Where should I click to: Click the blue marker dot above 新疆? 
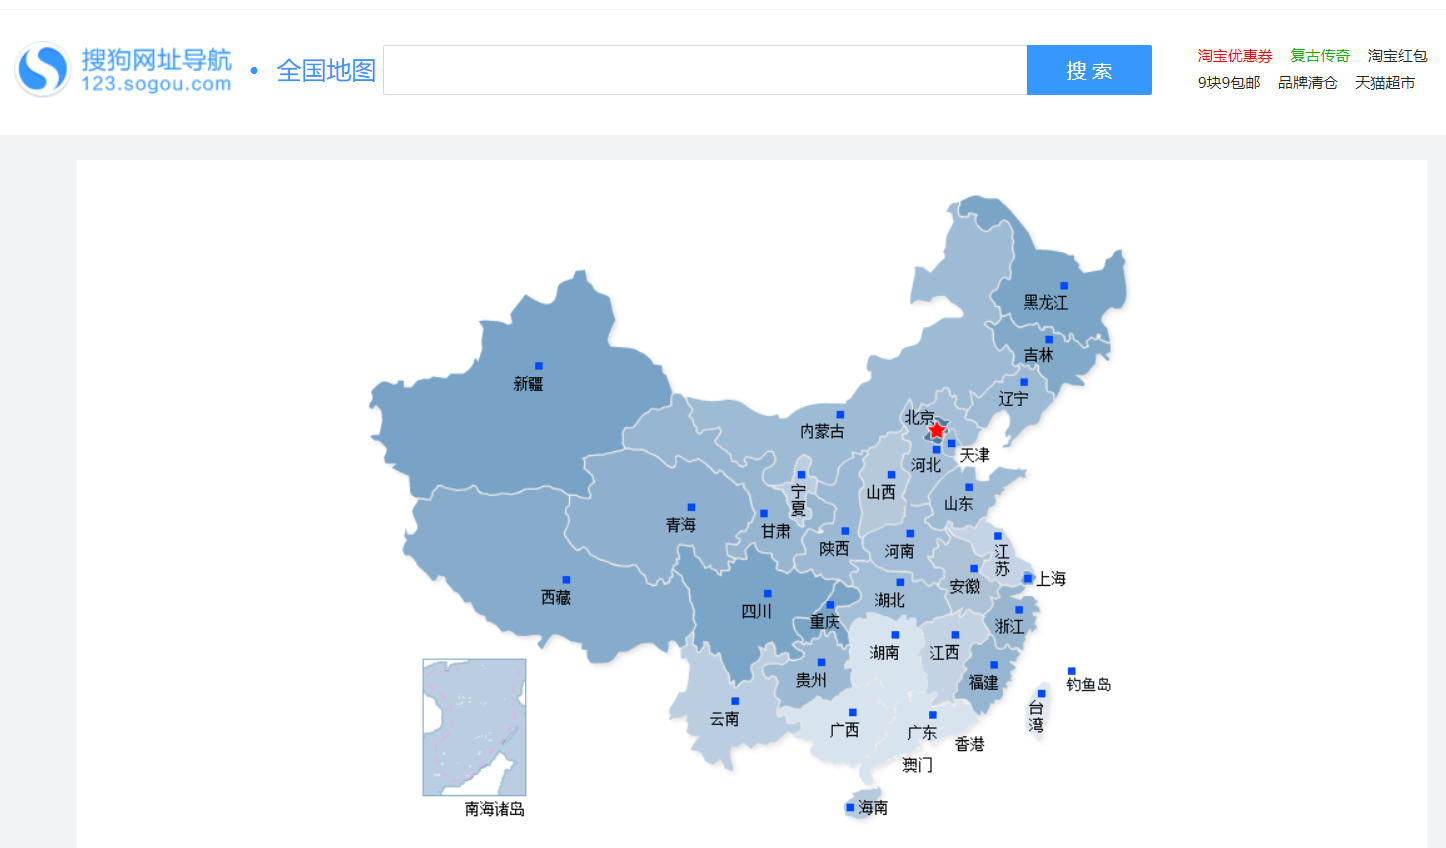[539, 366]
